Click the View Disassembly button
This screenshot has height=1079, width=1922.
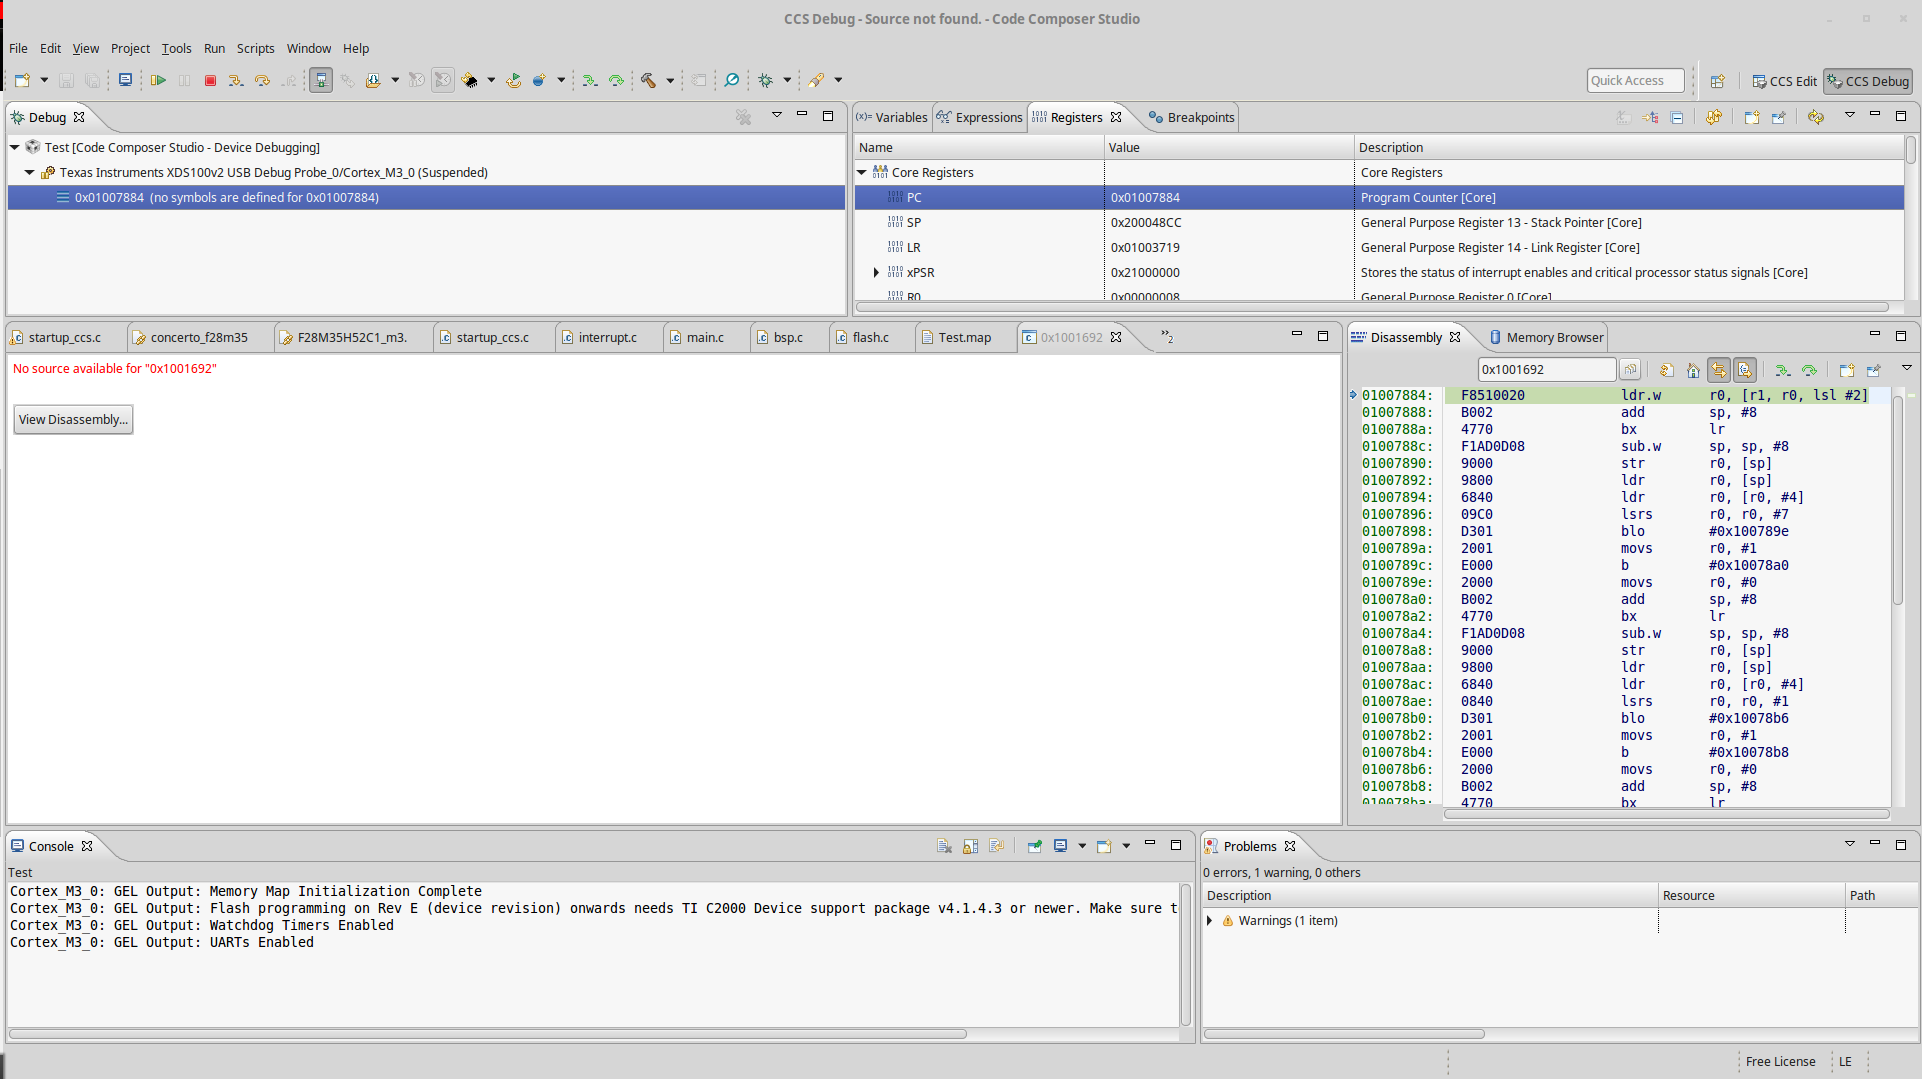(x=73, y=419)
